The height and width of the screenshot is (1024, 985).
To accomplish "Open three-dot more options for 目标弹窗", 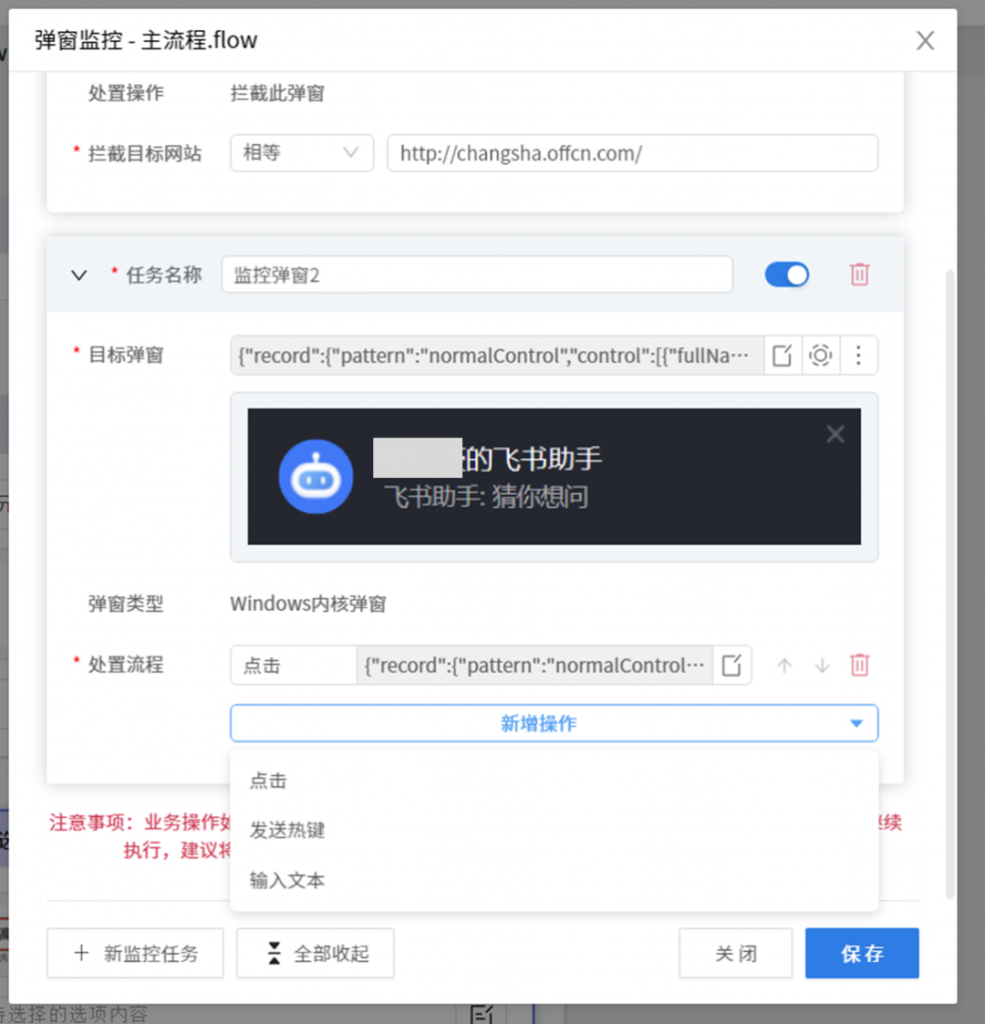I will click(859, 355).
